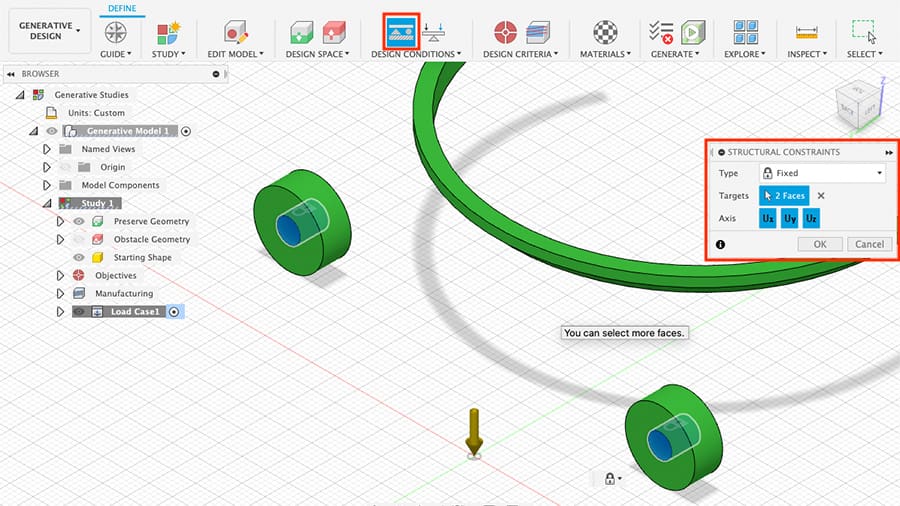
Task: Toggle the Uz axis constraint
Action: pos(811,219)
